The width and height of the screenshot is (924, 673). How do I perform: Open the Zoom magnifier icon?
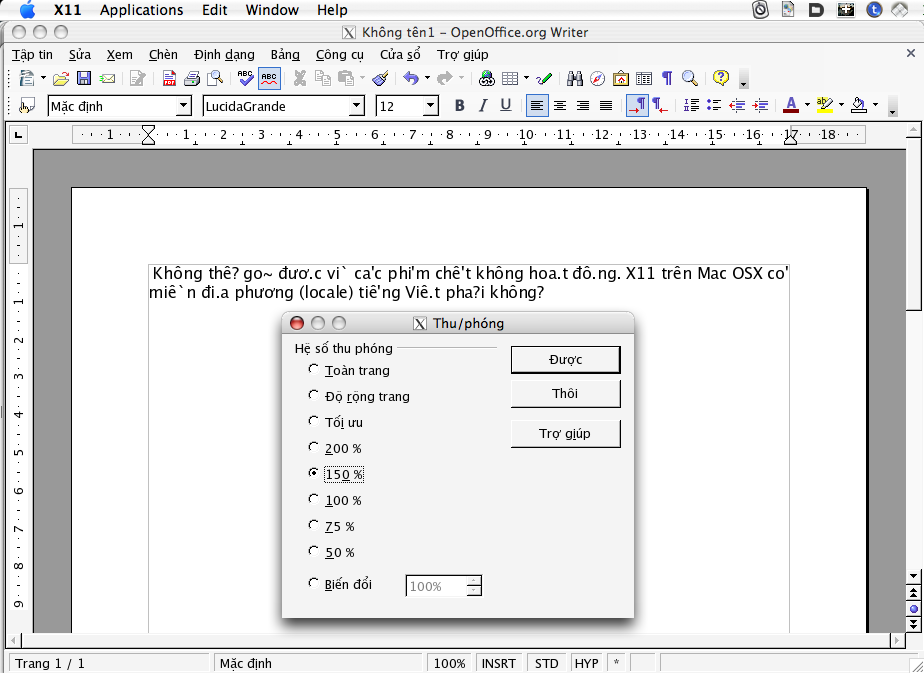click(x=689, y=78)
